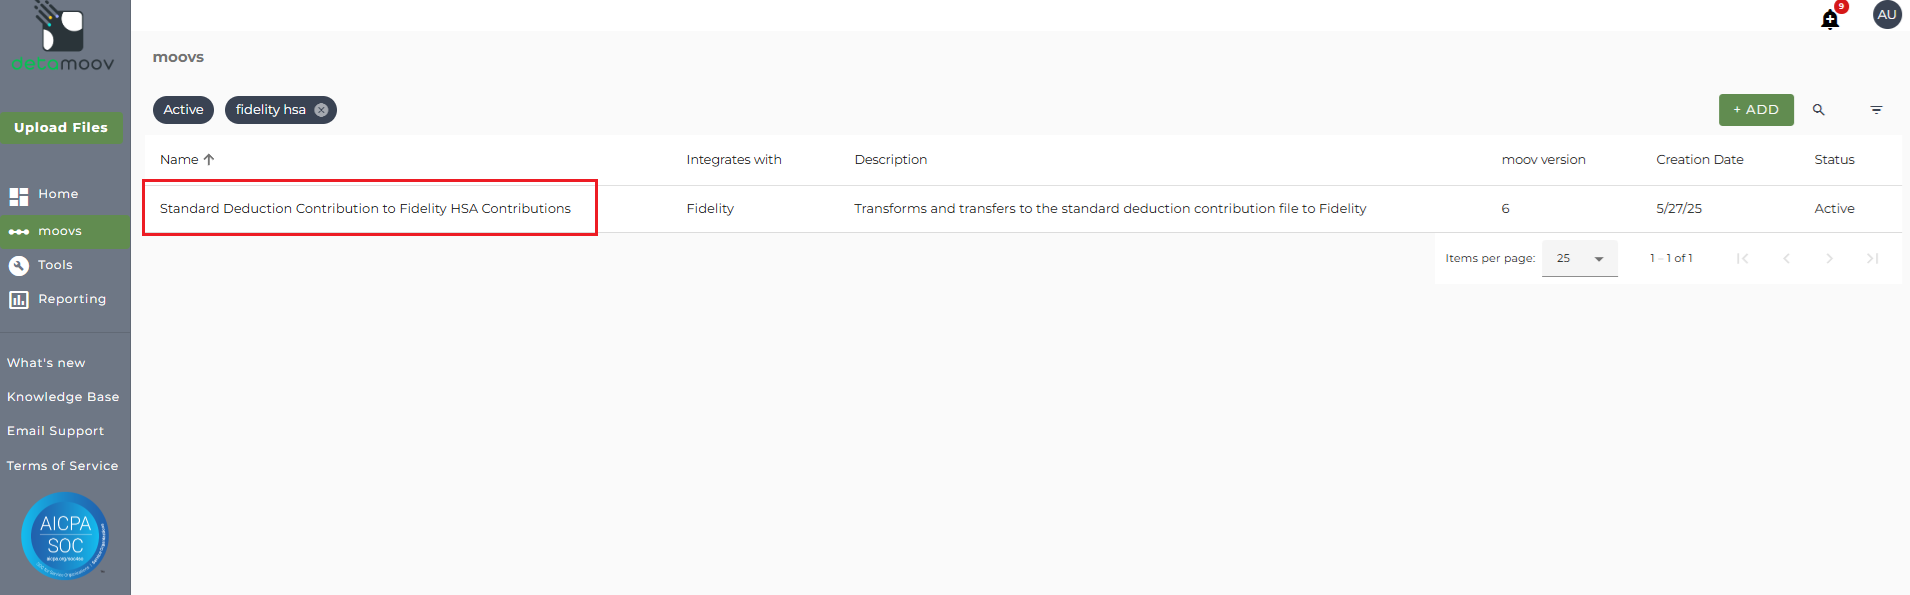Open the filter list icon
This screenshot has height=595, width=1910.
click(1876, 110)
